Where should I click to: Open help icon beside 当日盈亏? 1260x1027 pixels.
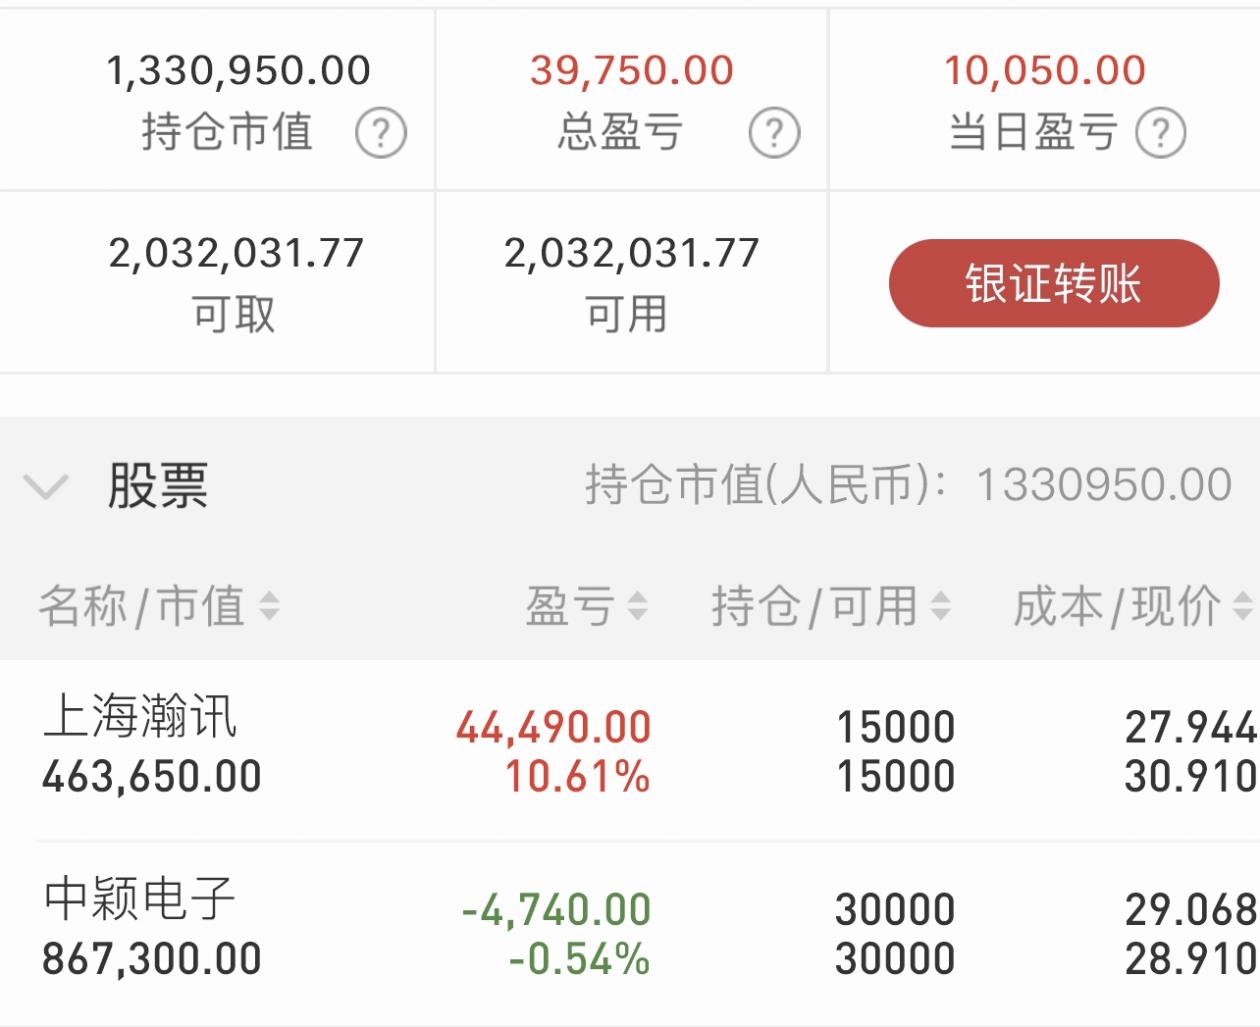[1161, 133]
